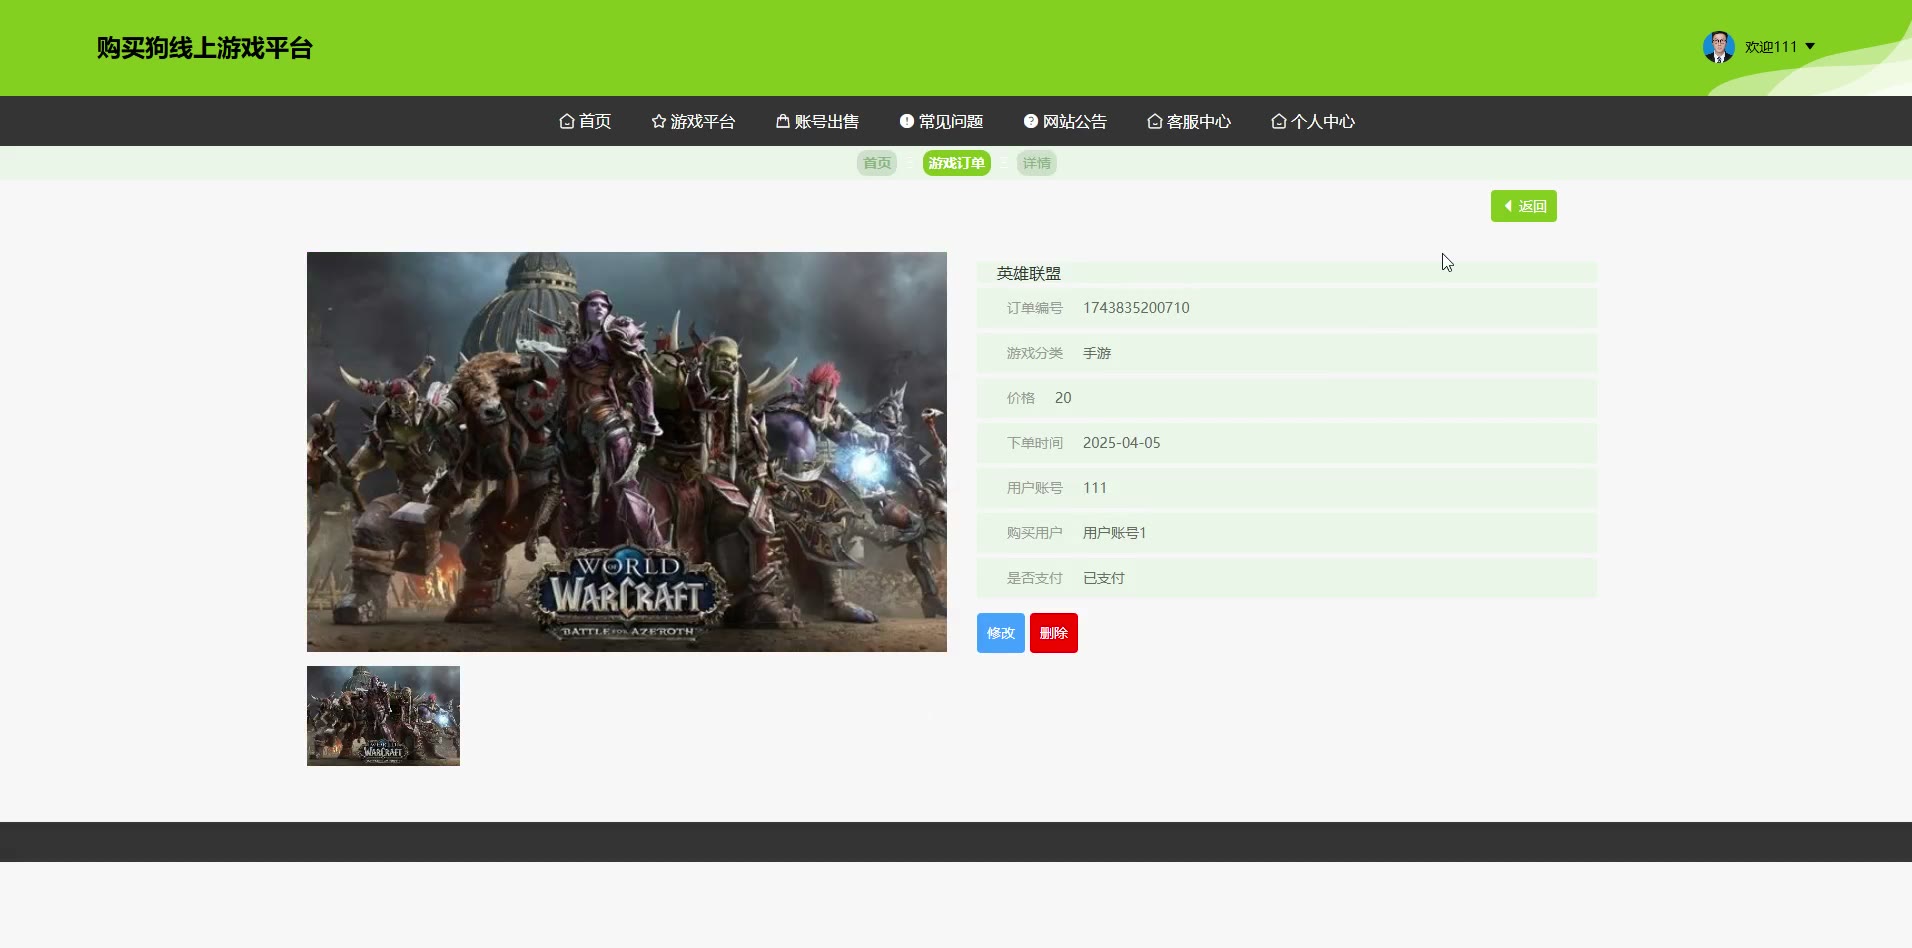This screenshot has width=1912, height=948.
Task: Click the 是否支付 field label
Action: (x=1035, y=578)
